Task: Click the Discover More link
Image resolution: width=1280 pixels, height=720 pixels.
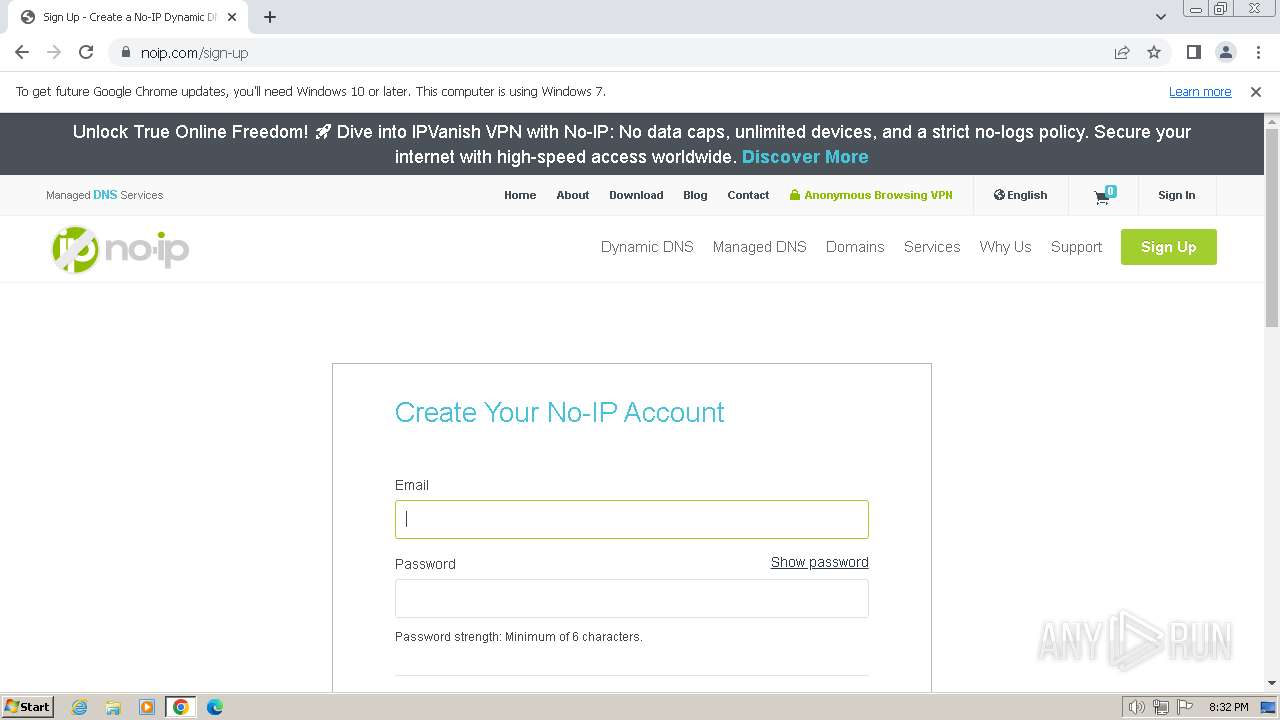Action: click(805, 157)
